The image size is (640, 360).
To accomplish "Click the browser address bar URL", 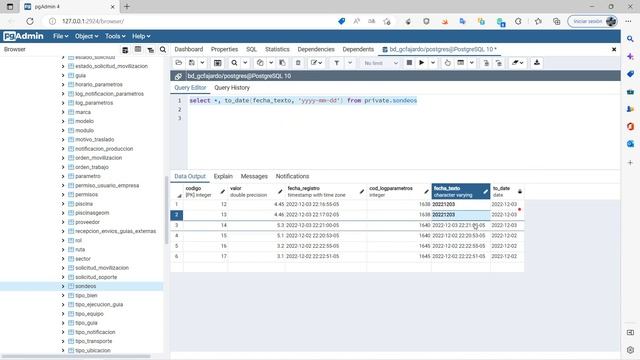I will pyautogui.click(x=93, y=21).
